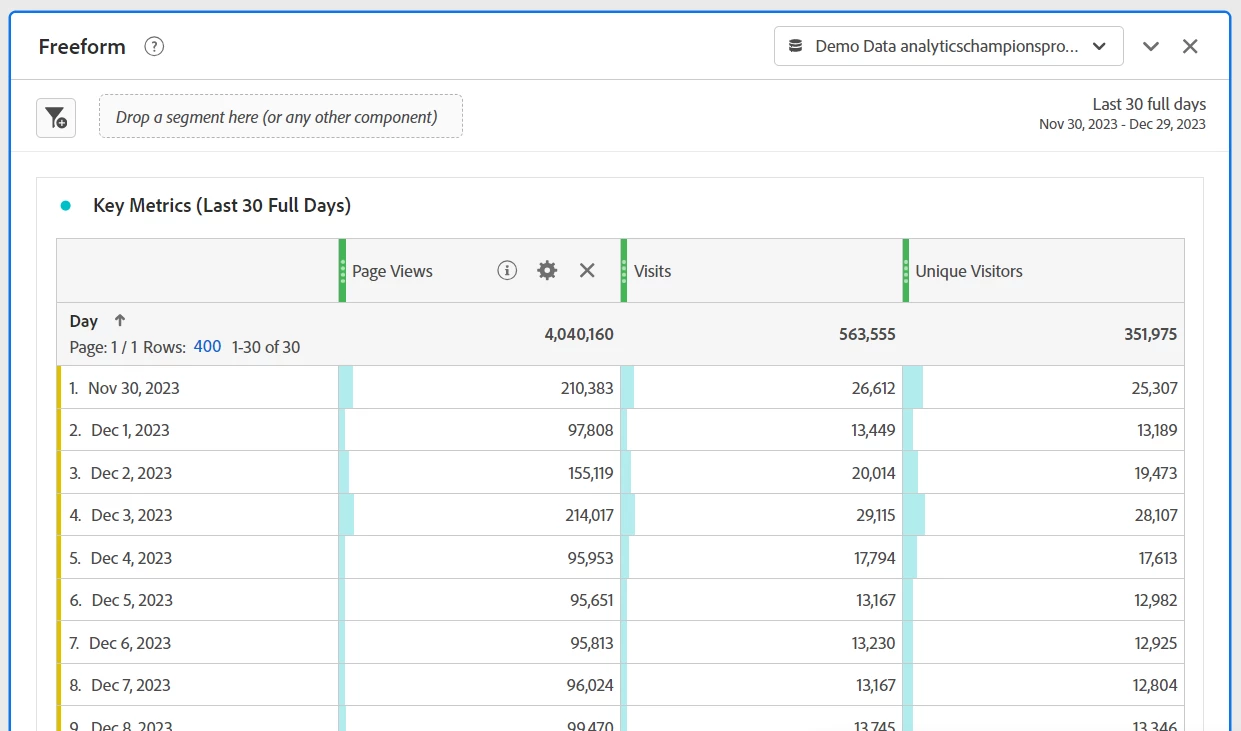
Task: Click the segment drop zone area
Action: 281,117
